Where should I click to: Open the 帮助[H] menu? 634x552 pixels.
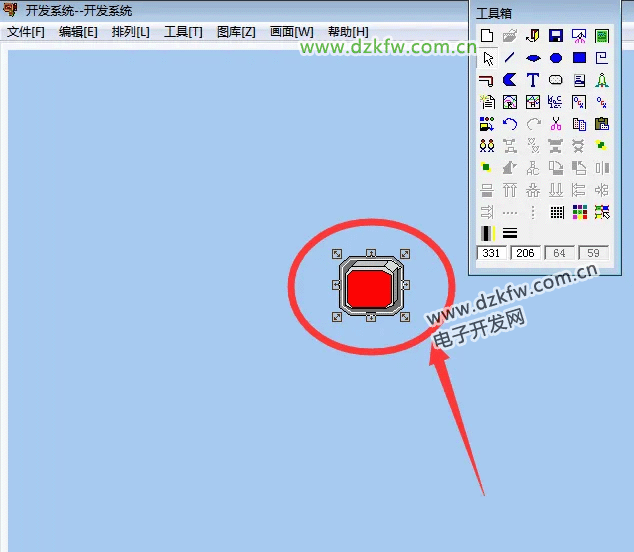348,32
